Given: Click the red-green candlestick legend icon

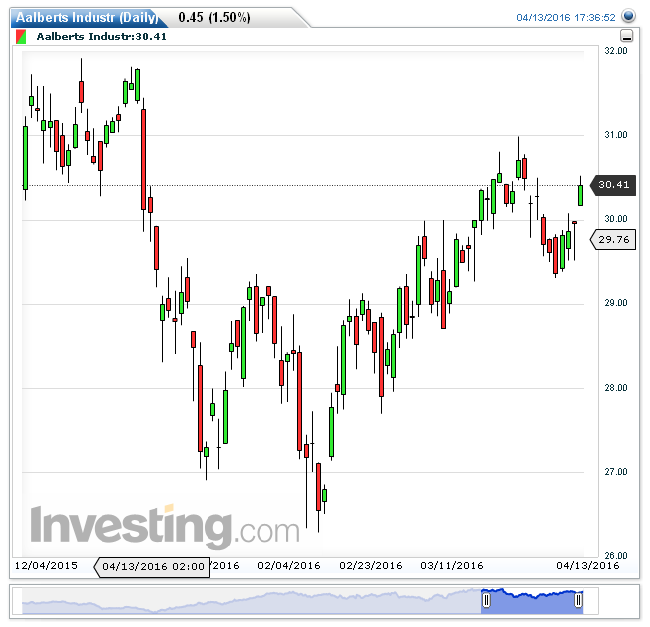Looking at the screenshot, I should (x=21, y=36).
